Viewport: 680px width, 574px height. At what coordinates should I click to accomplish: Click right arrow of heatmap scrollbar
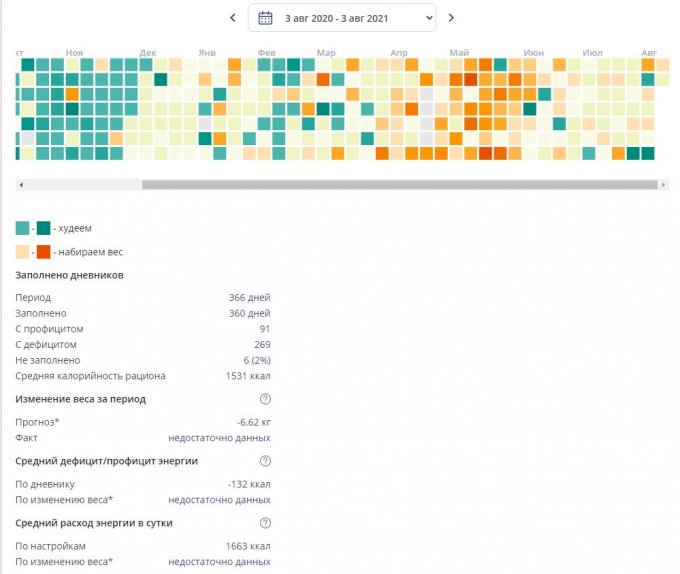coord(663,185)
